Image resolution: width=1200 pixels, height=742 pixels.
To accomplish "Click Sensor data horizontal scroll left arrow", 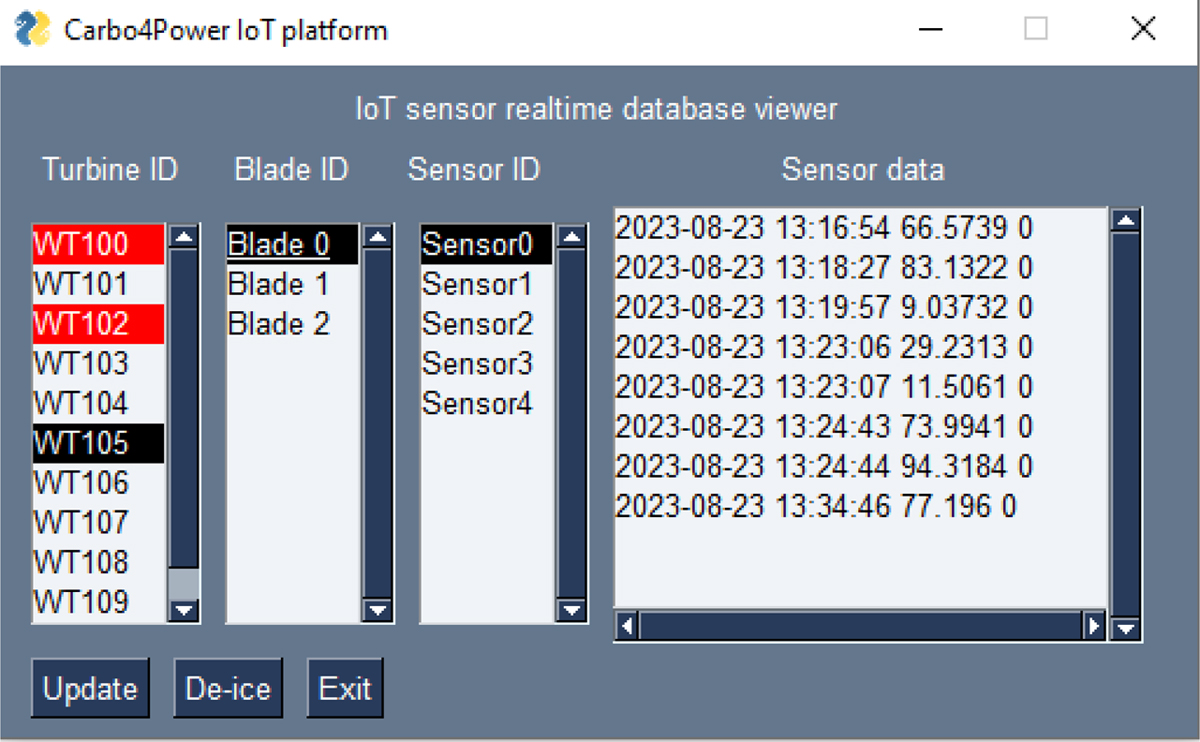I will tap(628, 627).
